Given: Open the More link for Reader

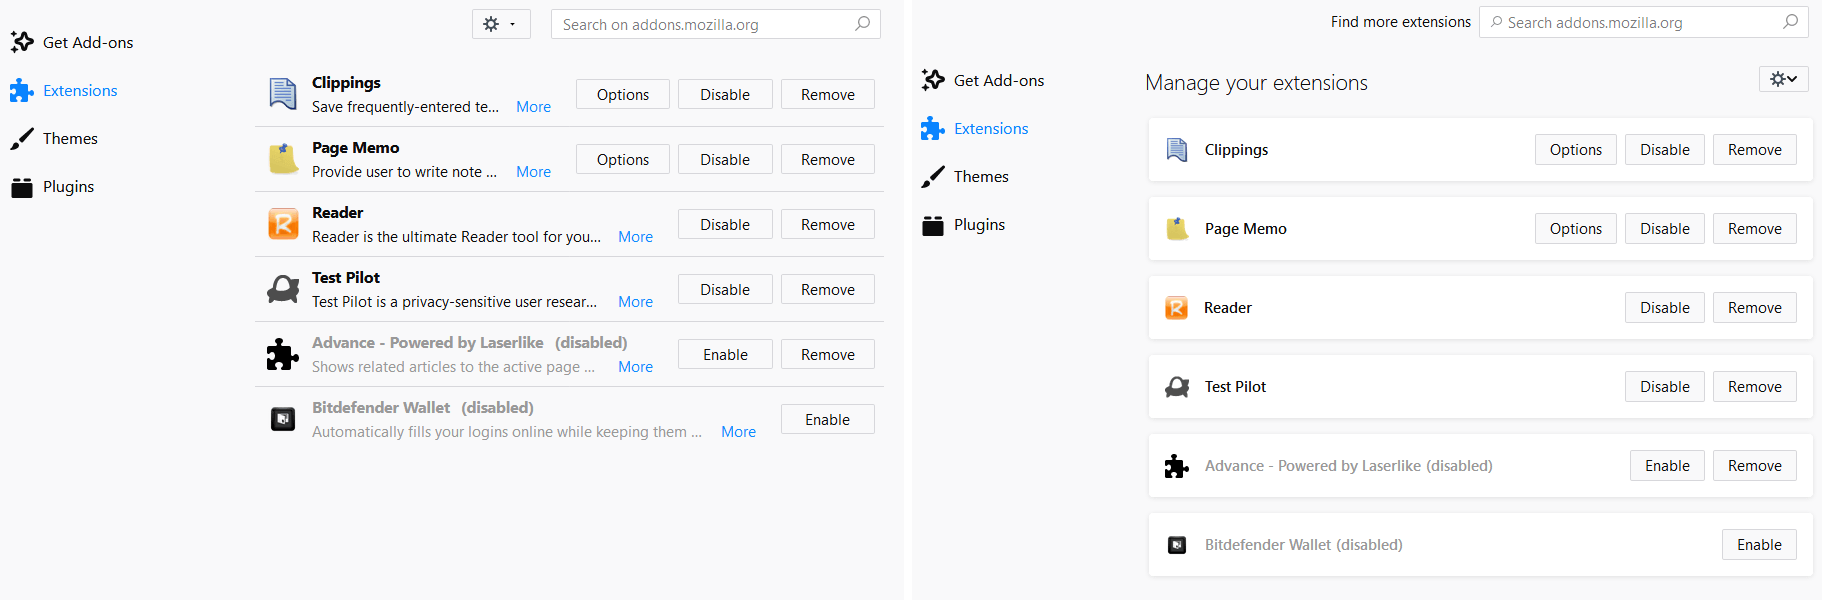Looking at the screenshot, I should (x=635, y=237).
